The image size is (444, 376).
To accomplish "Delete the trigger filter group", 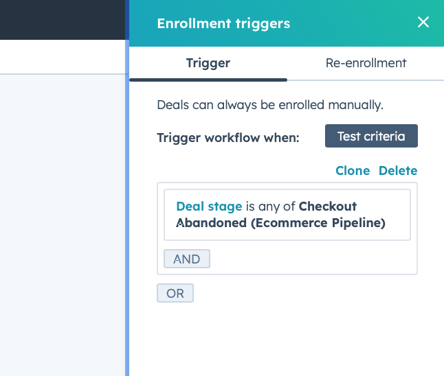I will click(398, 171).
